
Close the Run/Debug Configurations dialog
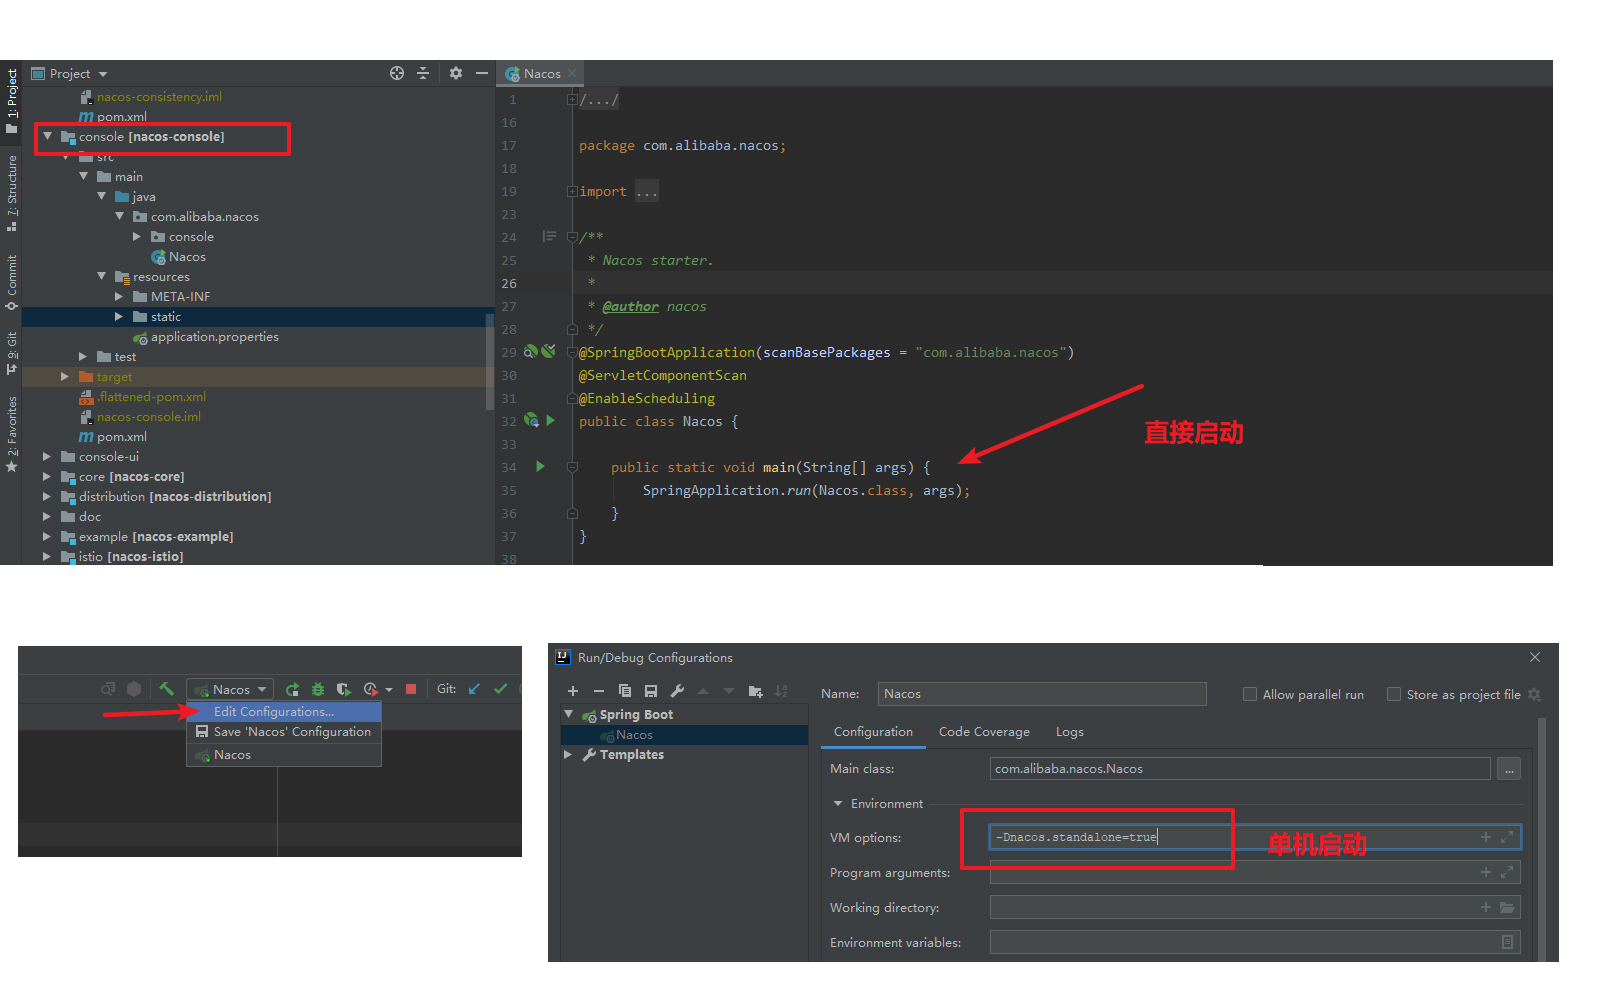pyautogui.click(x=1535, y=657)
